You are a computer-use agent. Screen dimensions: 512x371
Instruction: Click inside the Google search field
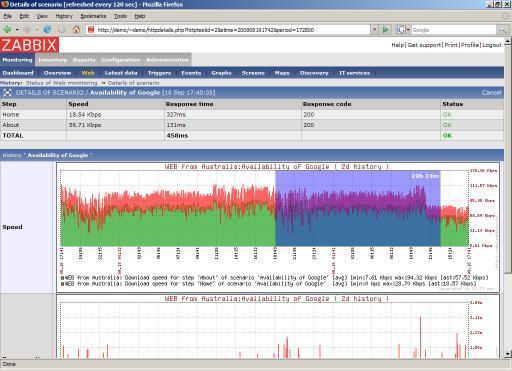pos(454,30)
